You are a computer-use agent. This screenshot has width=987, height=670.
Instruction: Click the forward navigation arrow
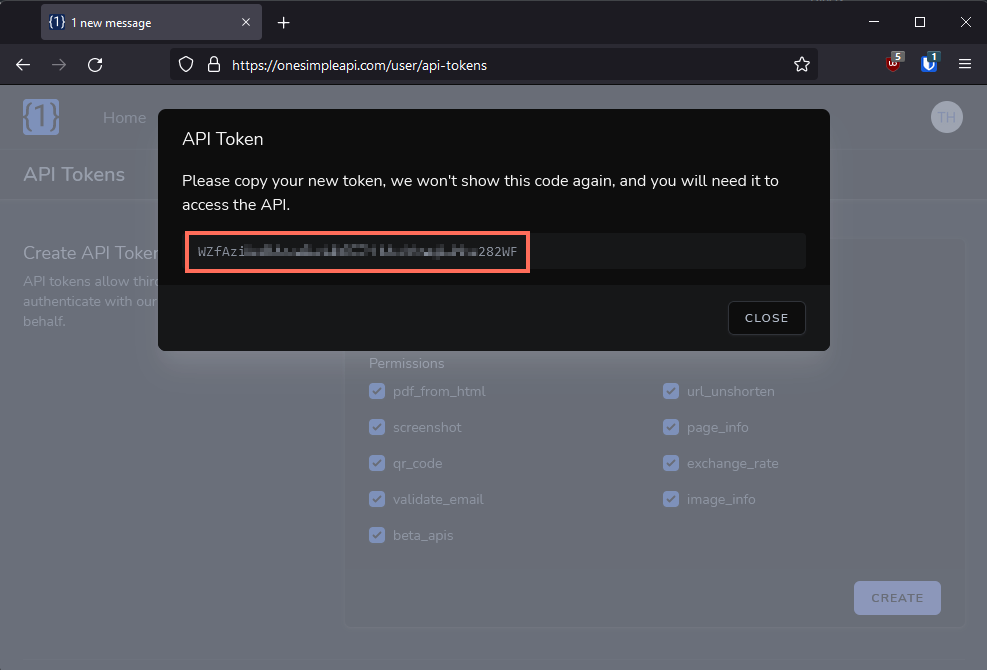[x=58, y=64]
